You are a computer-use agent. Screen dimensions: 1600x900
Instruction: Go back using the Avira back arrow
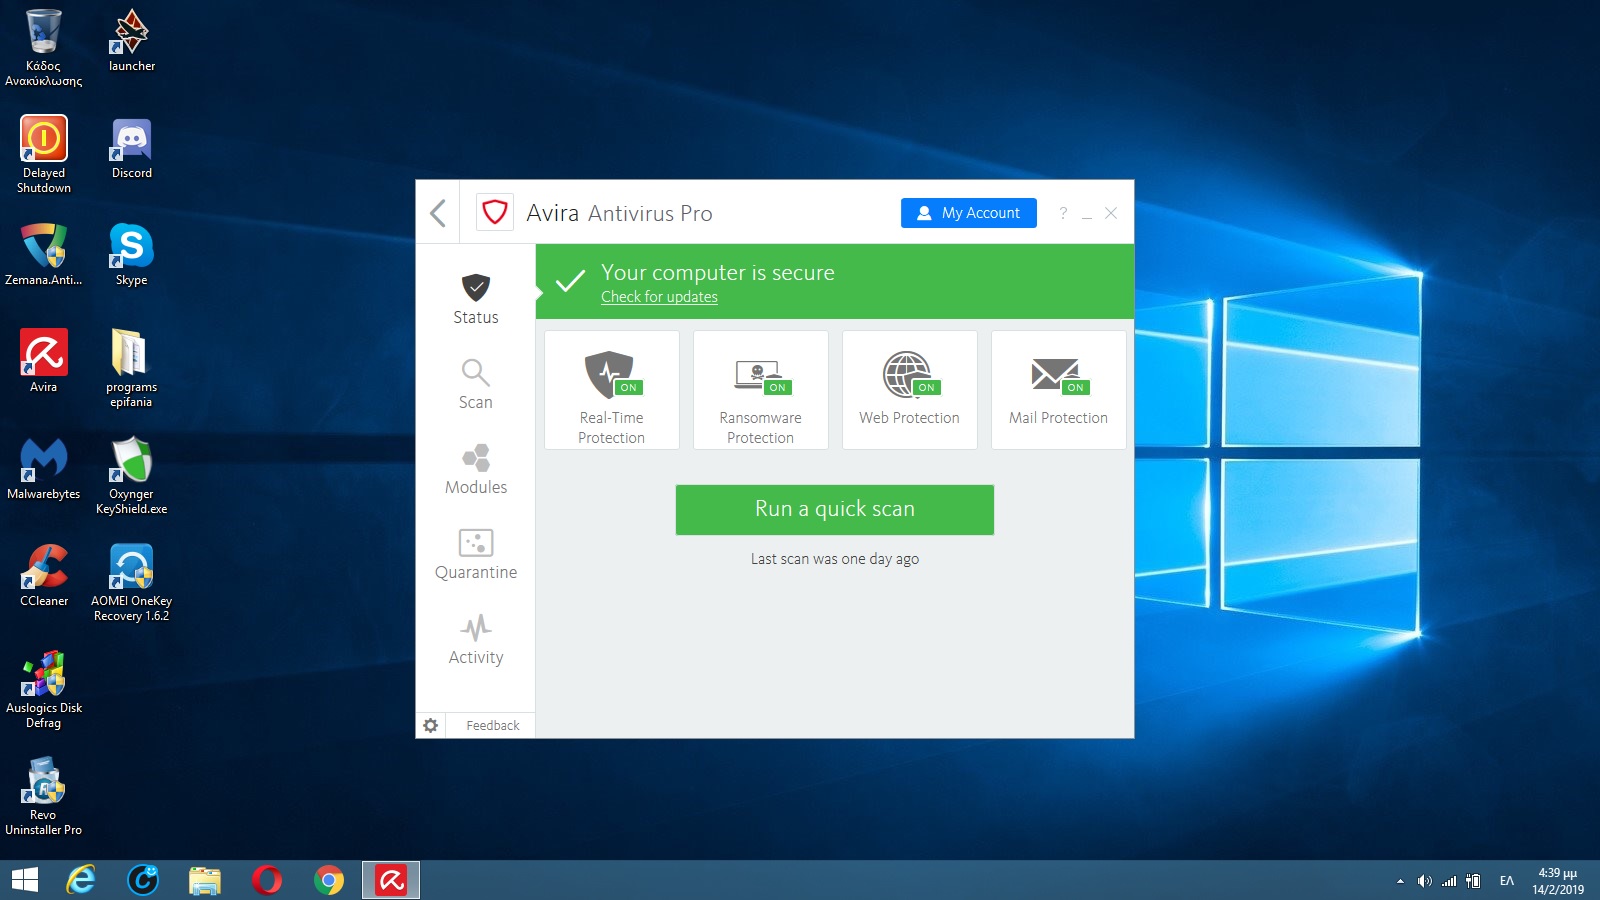point(438,213)
